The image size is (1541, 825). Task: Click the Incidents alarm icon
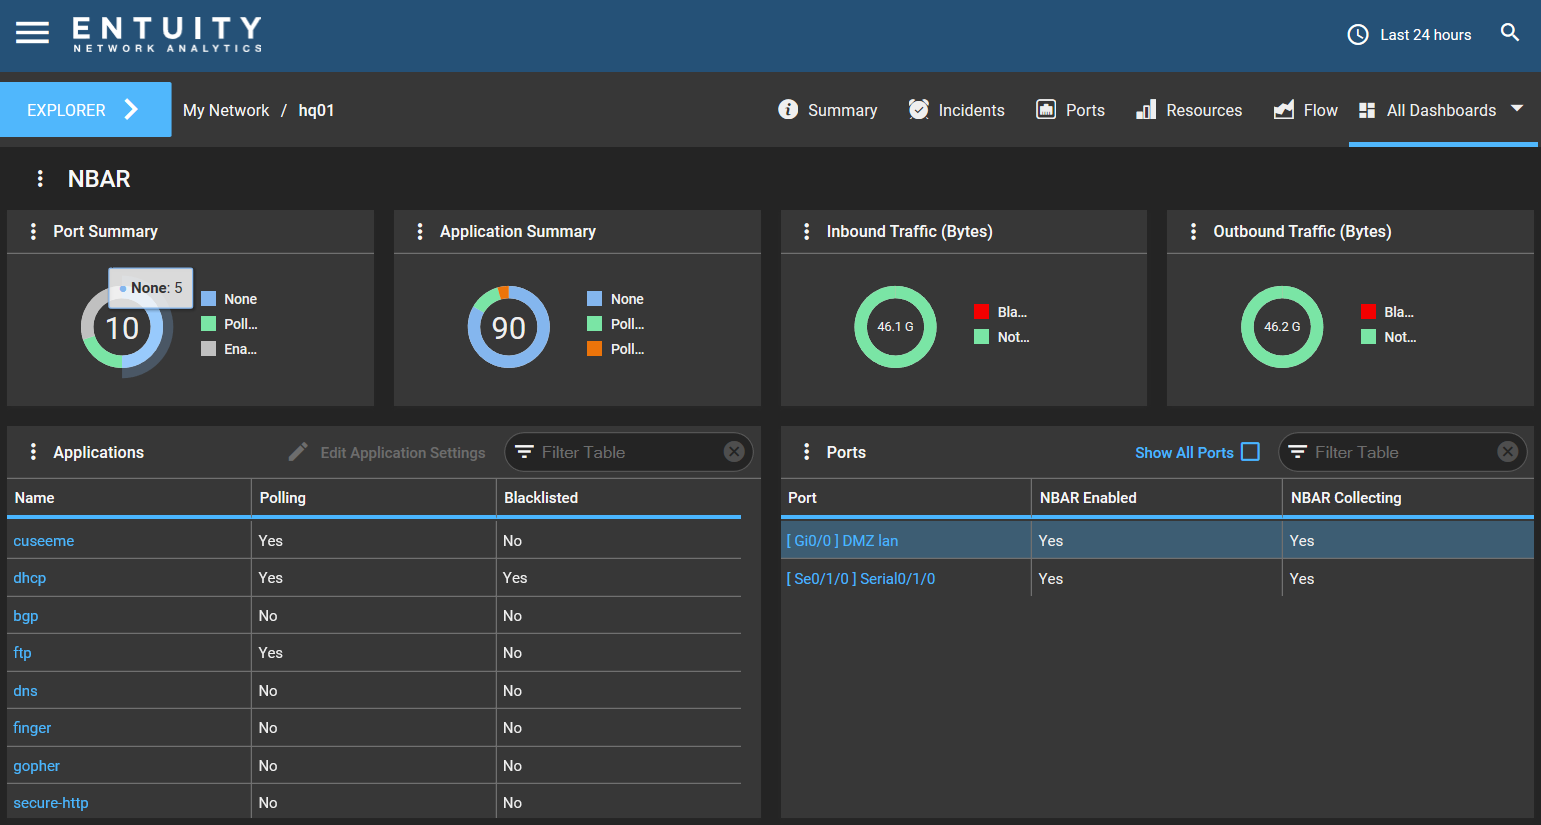[918, 109]
